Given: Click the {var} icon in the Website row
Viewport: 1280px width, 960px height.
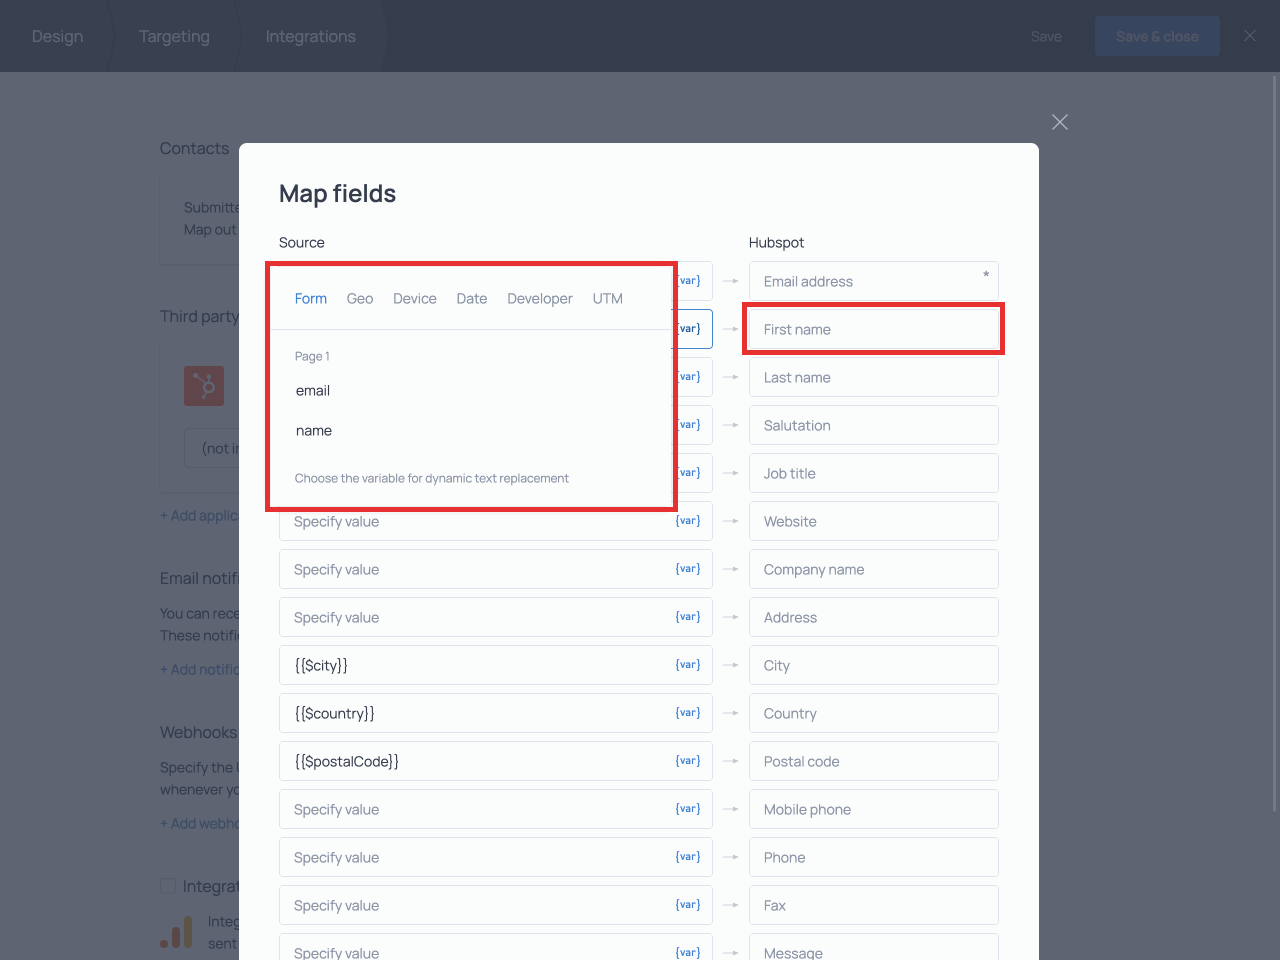Looking at the screenshot, I should click(688, 521).
